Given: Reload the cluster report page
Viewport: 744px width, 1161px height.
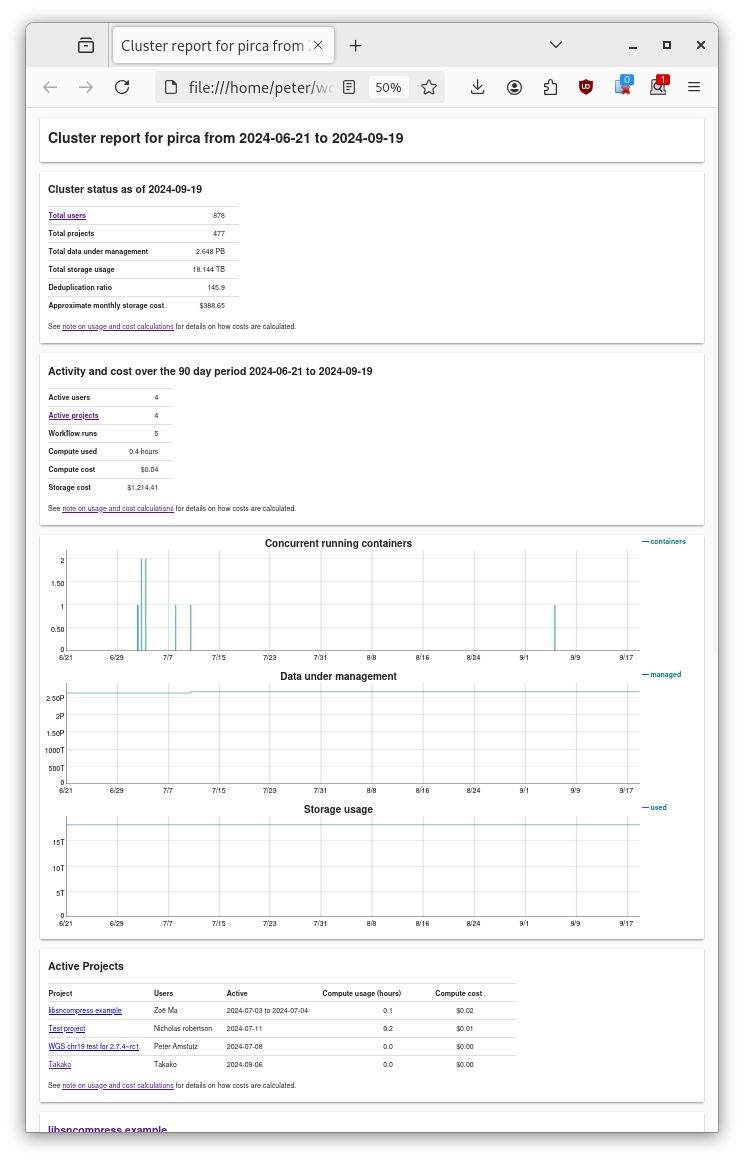Looking at the screenshot, I should click(x=122, y=87).
